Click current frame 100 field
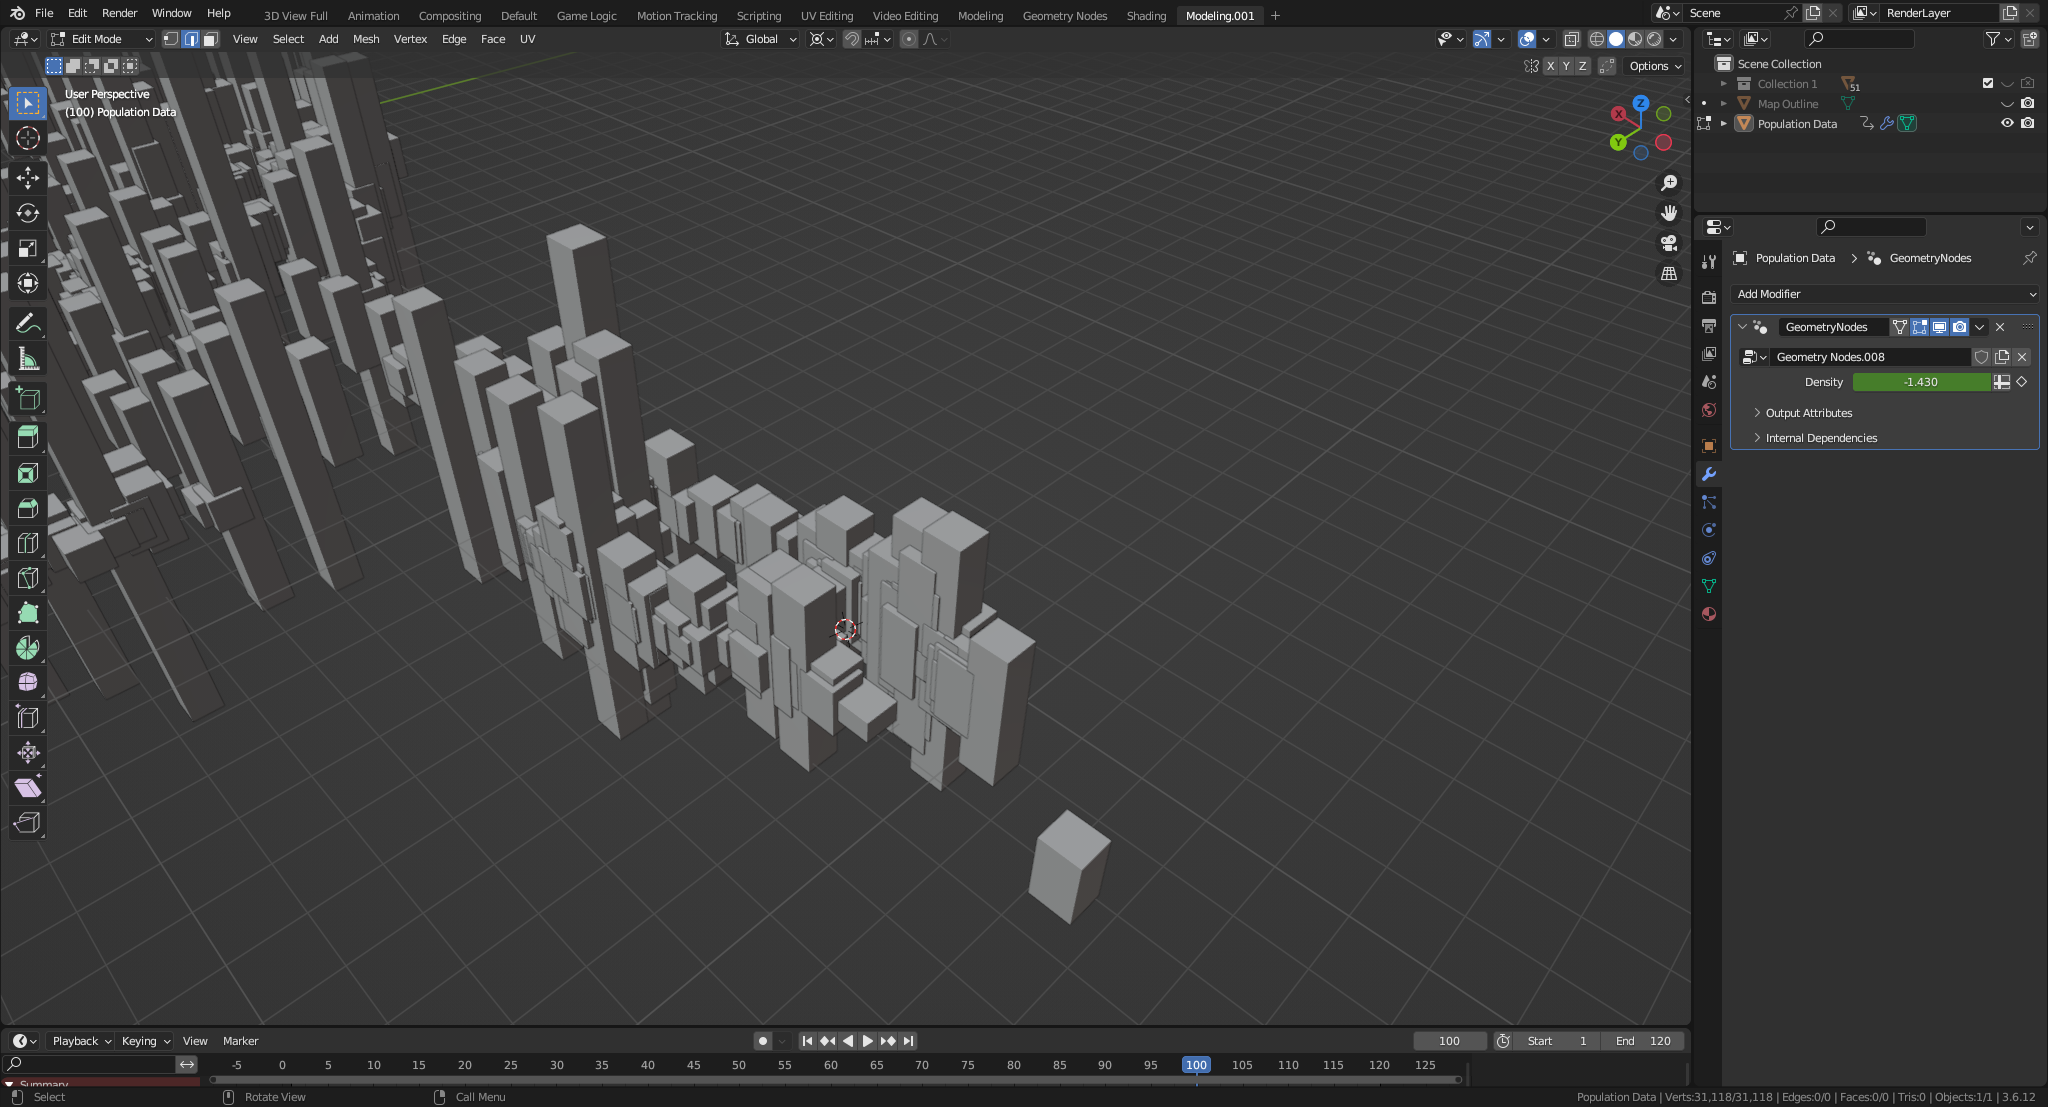Image resolution: width=2048 pixels, height=1107 pixels. point(1449,1041)
